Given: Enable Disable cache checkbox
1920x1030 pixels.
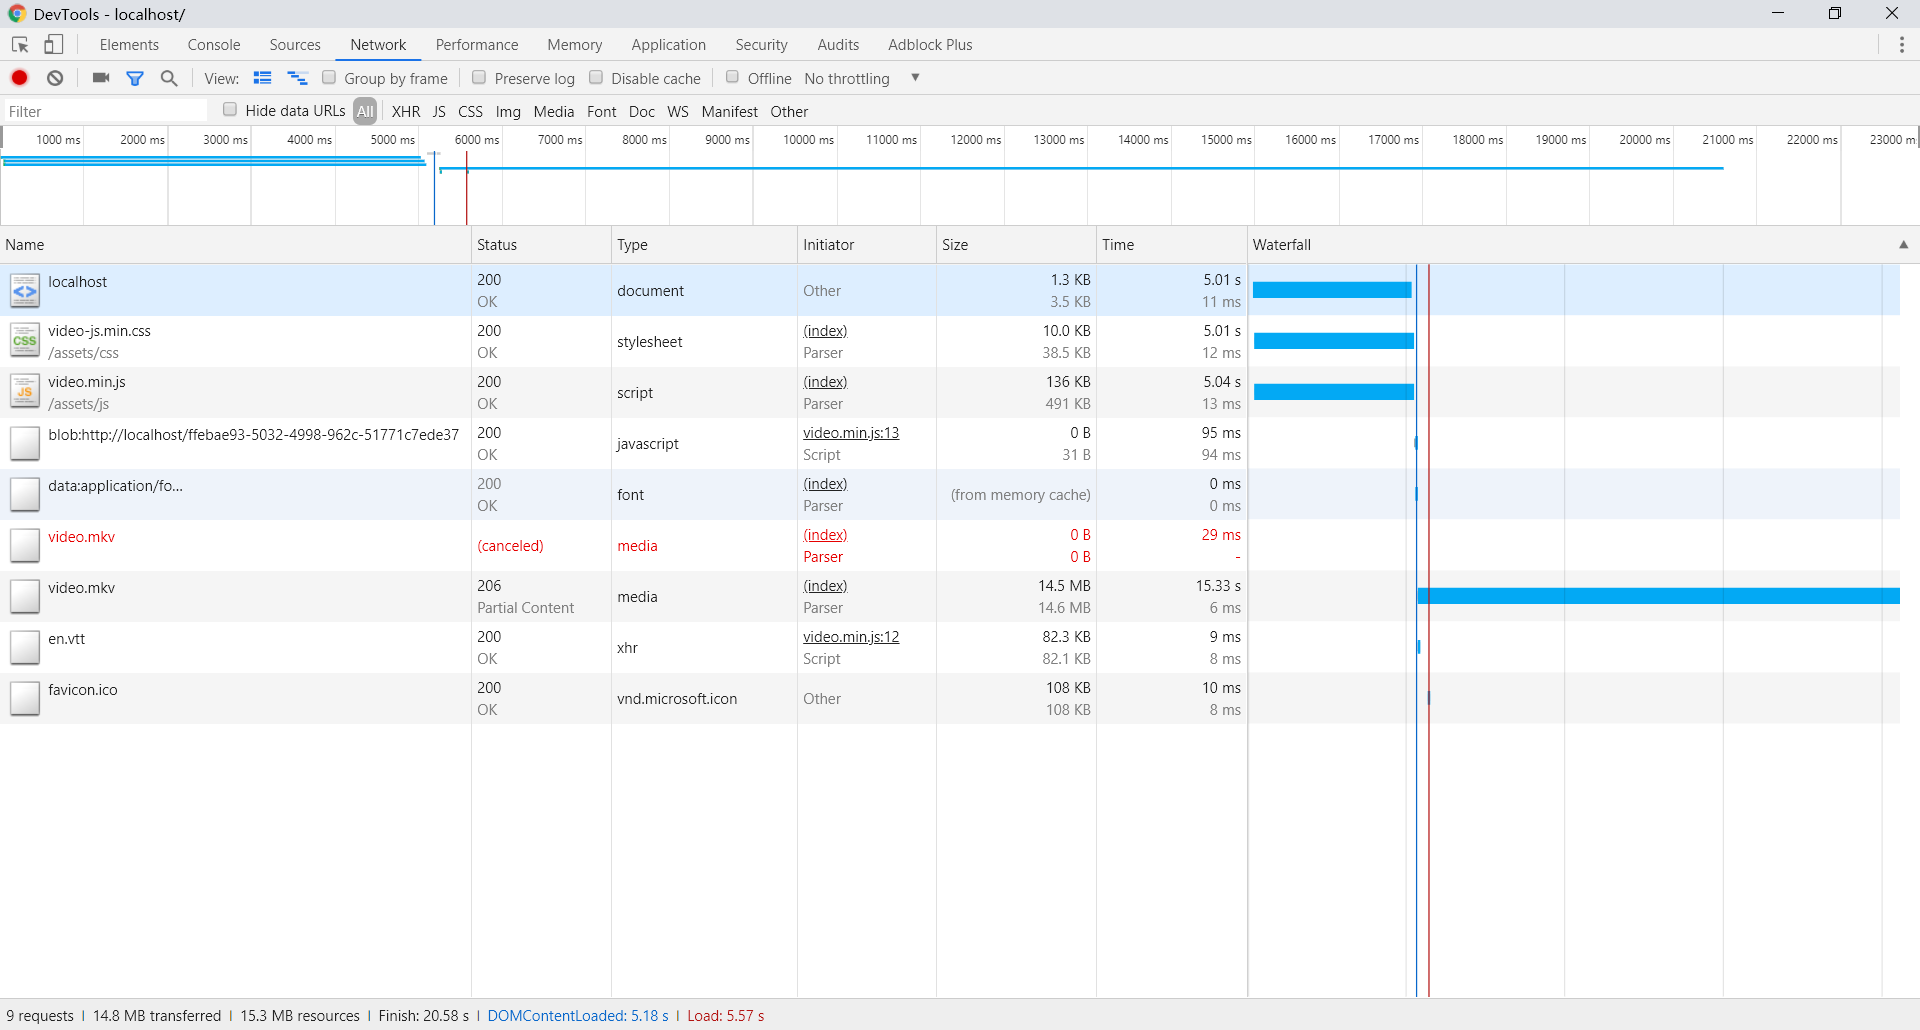Looking at the screenshot, I should coord(596,77).
